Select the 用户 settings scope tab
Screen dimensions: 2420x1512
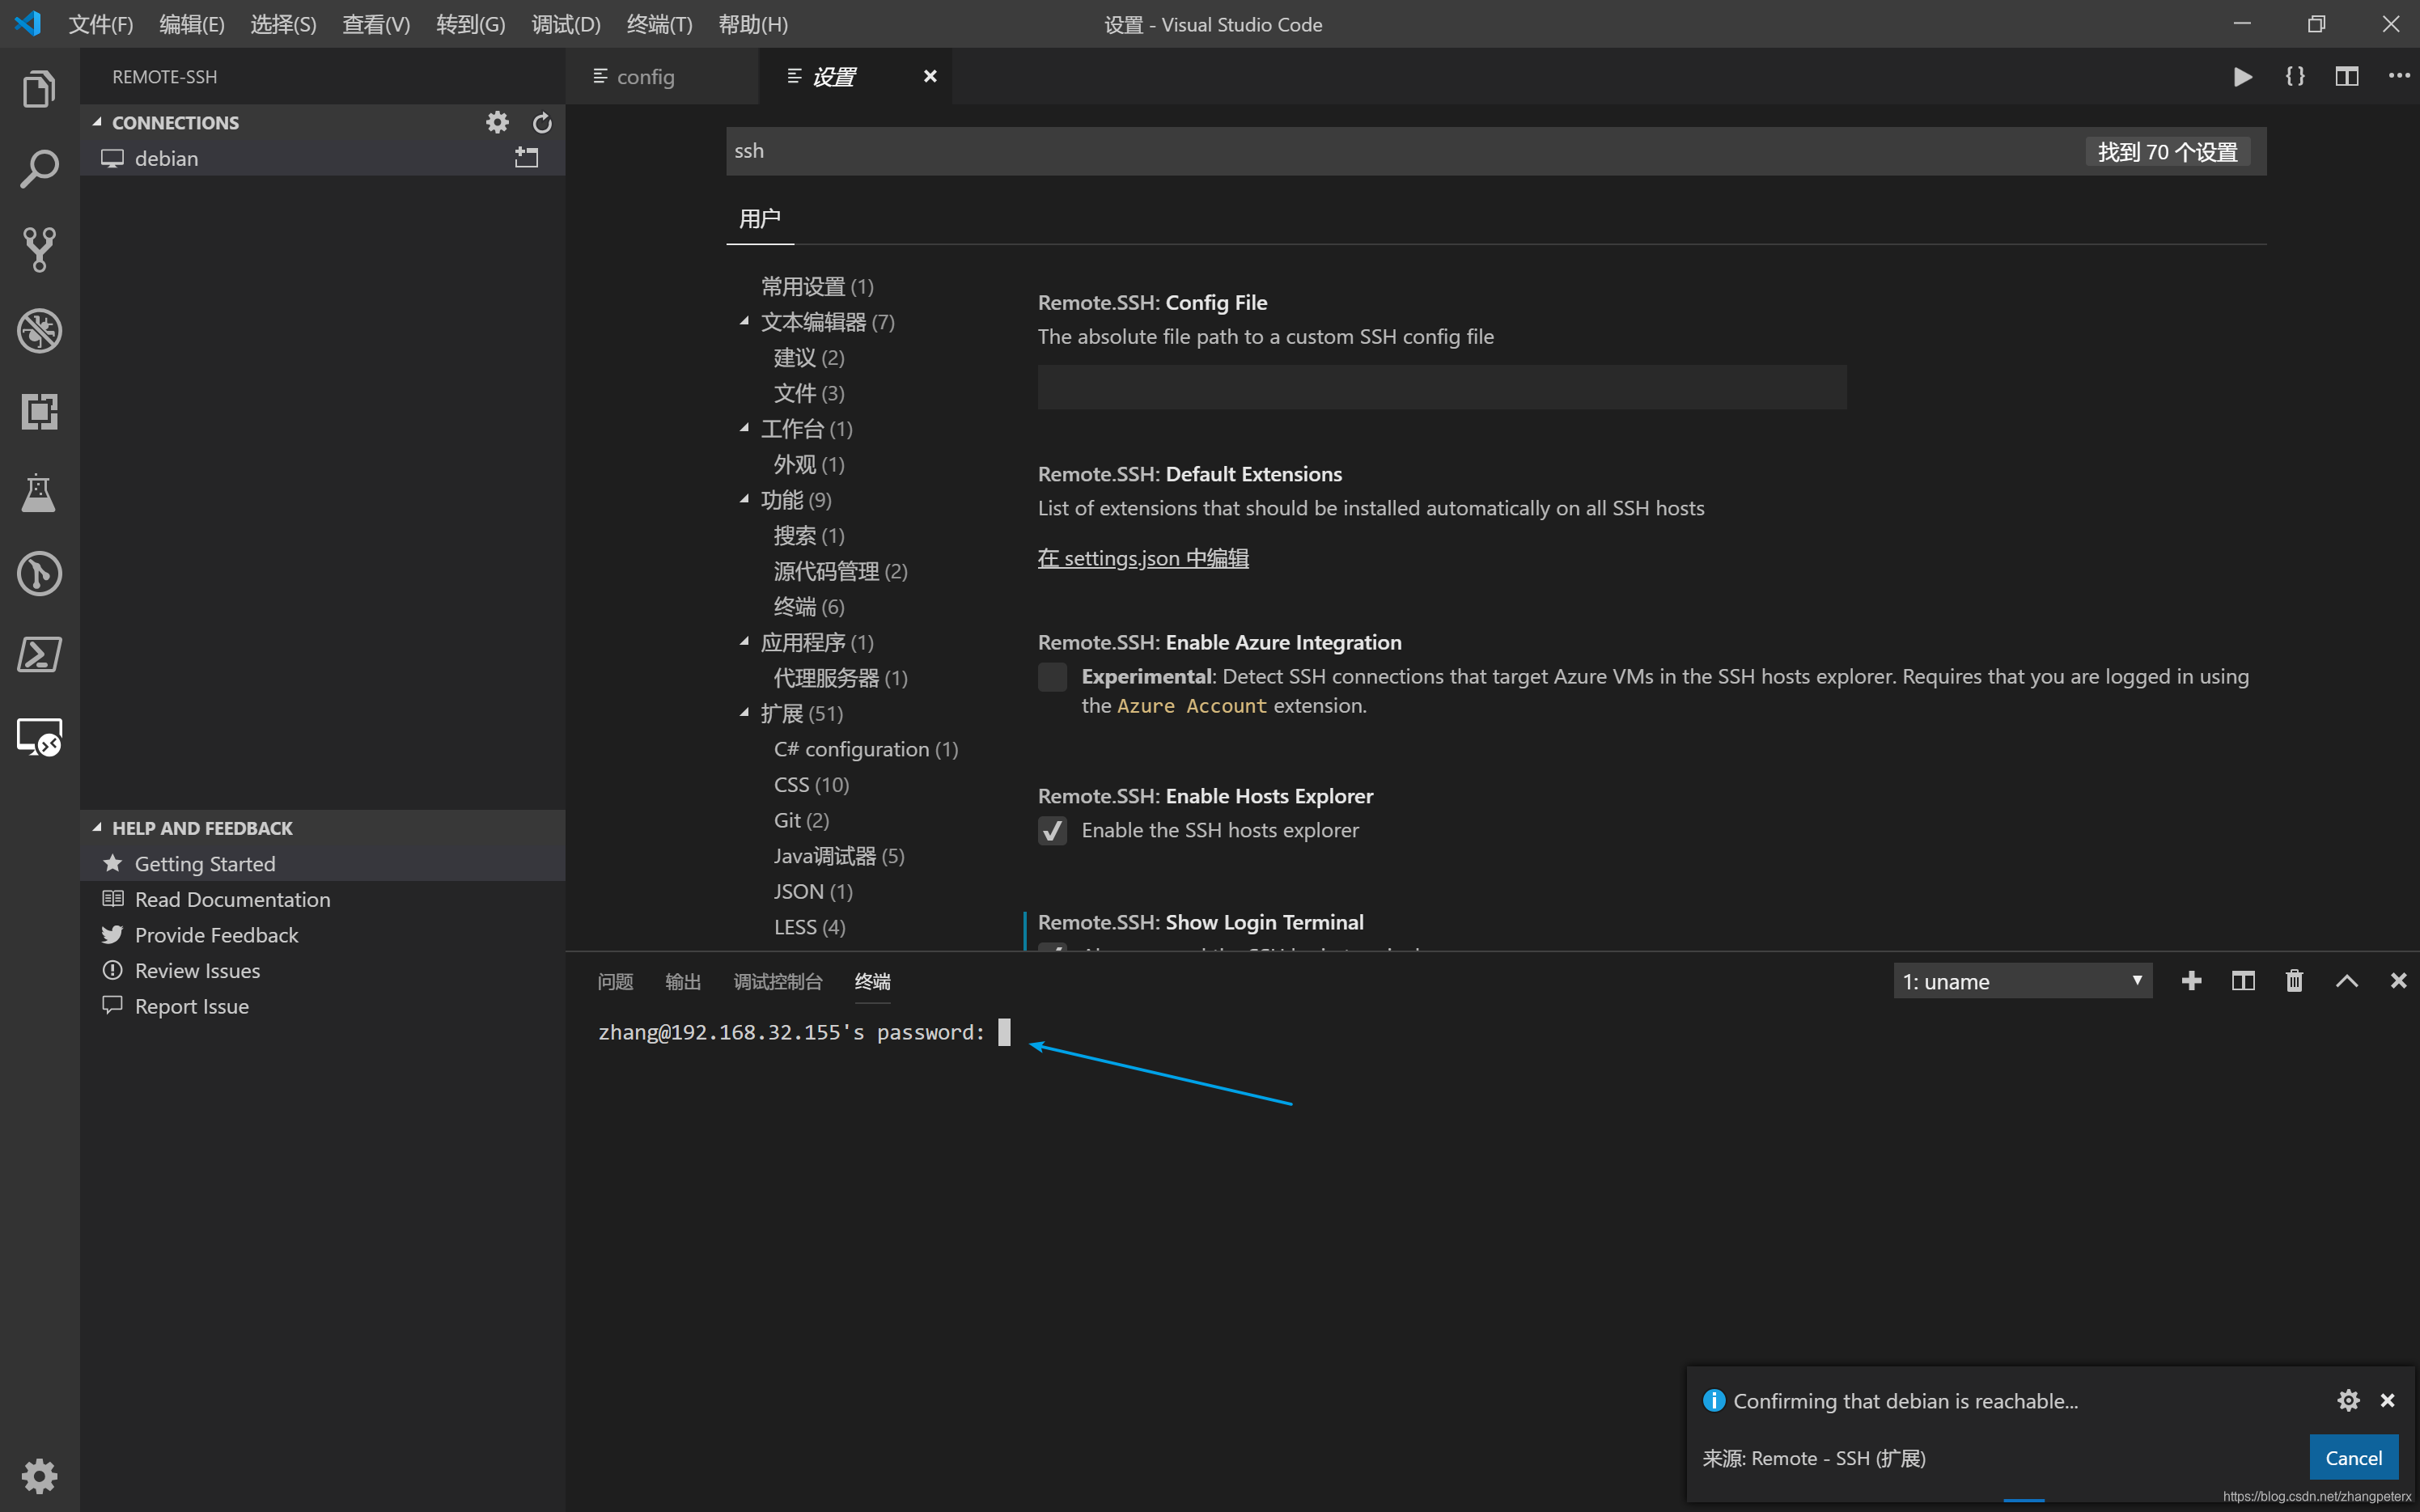tap(759, 219)
